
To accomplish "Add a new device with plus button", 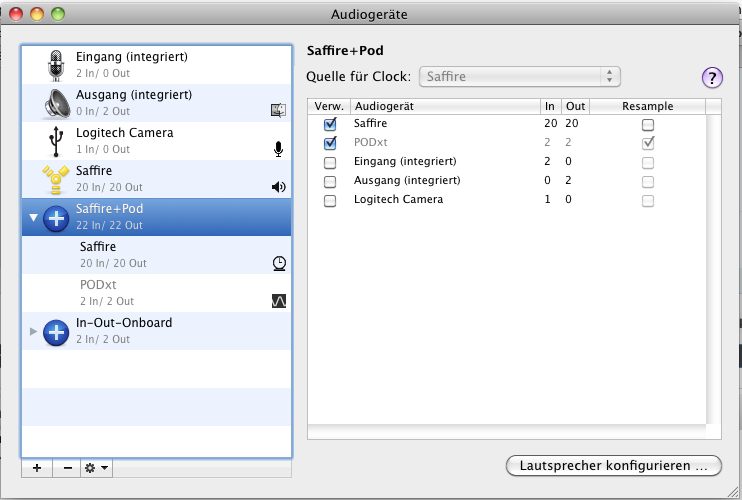I will pos(37,468).
